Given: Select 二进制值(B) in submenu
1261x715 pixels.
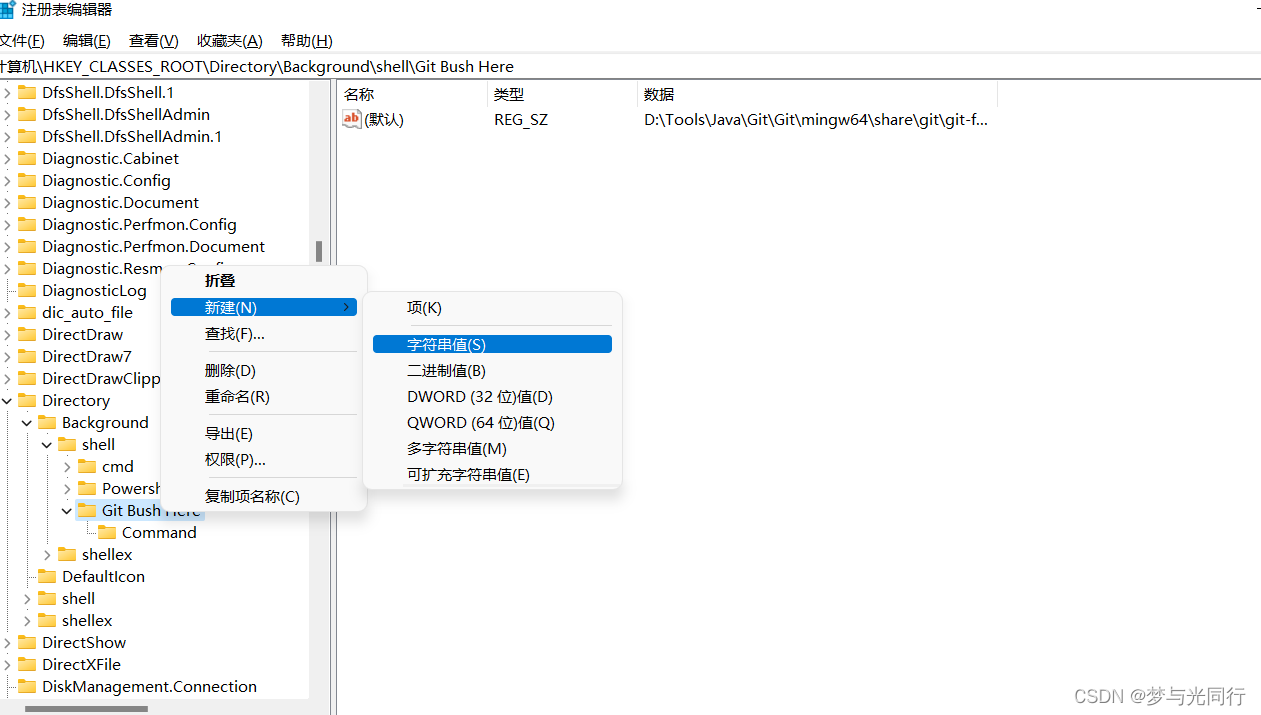Looking at the screenshot, I should [492, 371].
